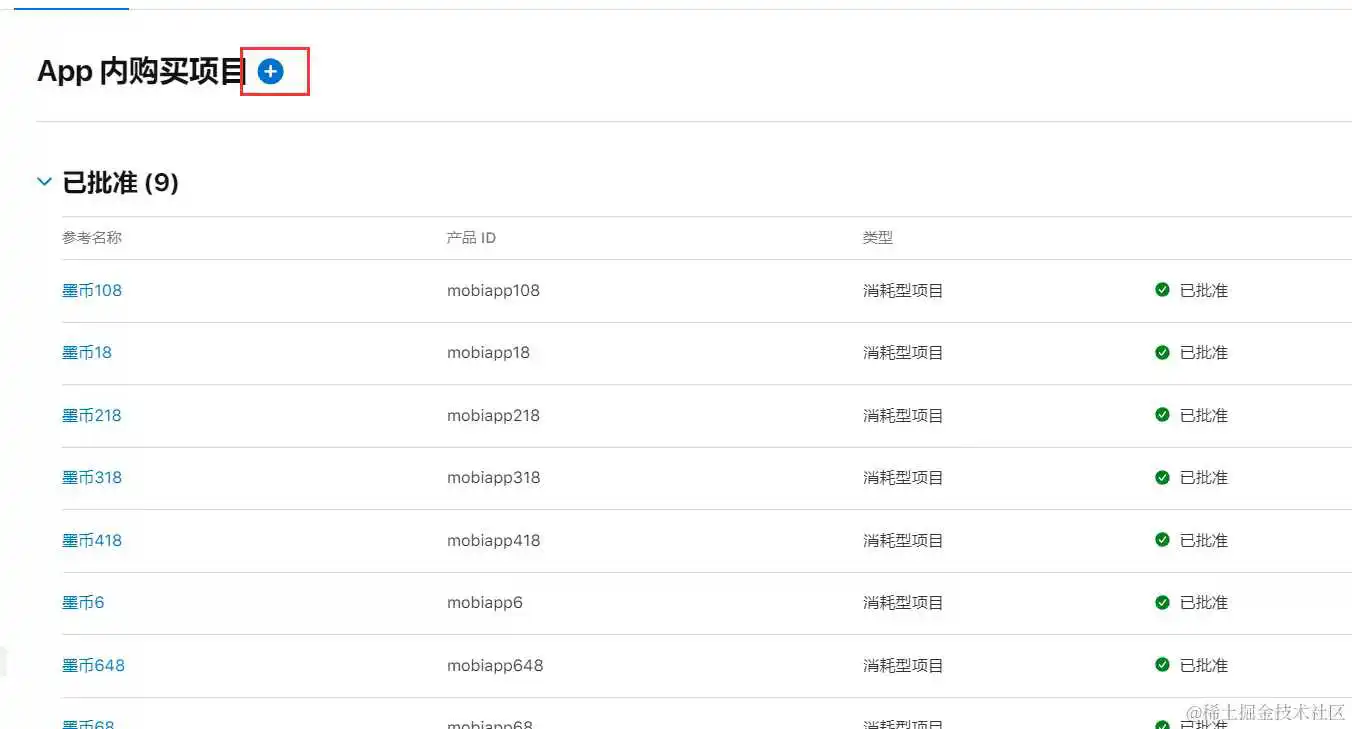Image resolution: width=1352 pixels, height=729 pixels.
Task: Open the 墨币318 purchase item
Action: pyautogui.click(x=92, y=477)
